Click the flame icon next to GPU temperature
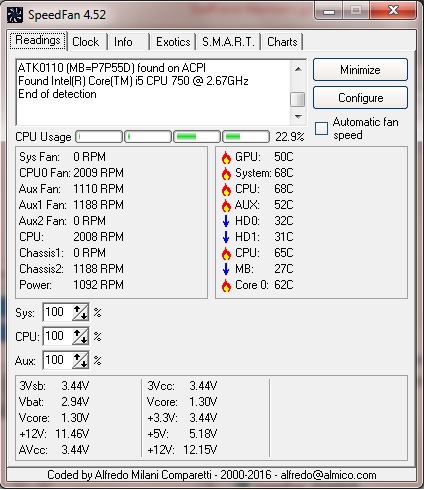The height and width of the screenshot is (490, 425). 226,157
